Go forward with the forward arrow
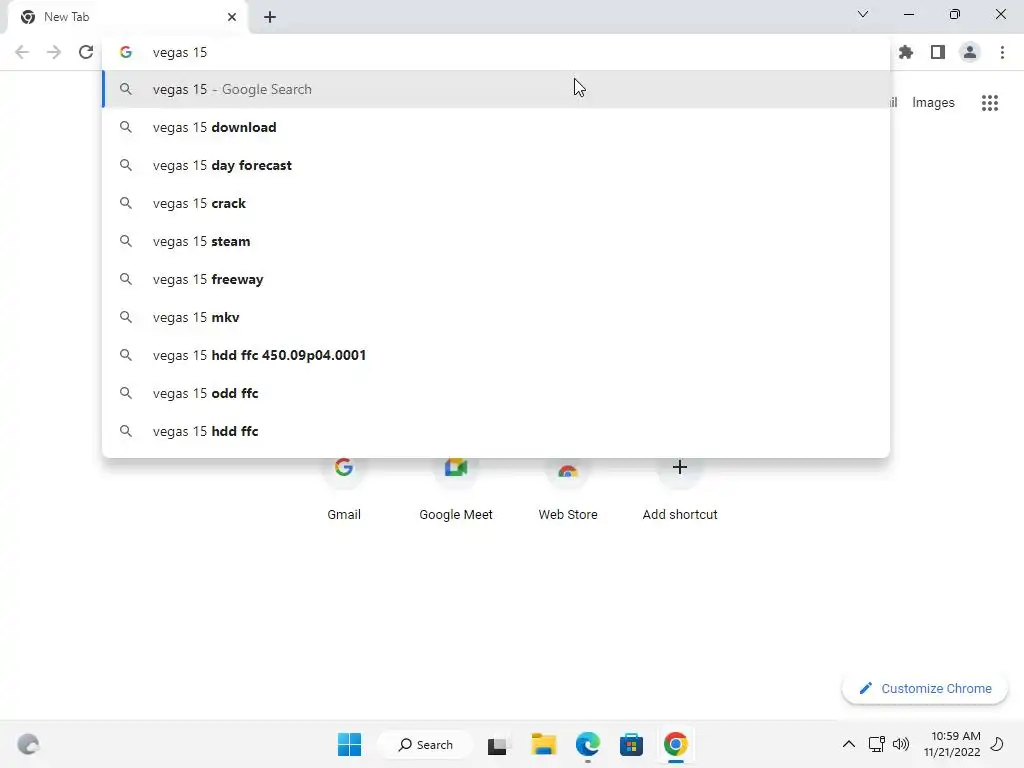Viewport: 1024px width, 768px height. coord(54,52)
